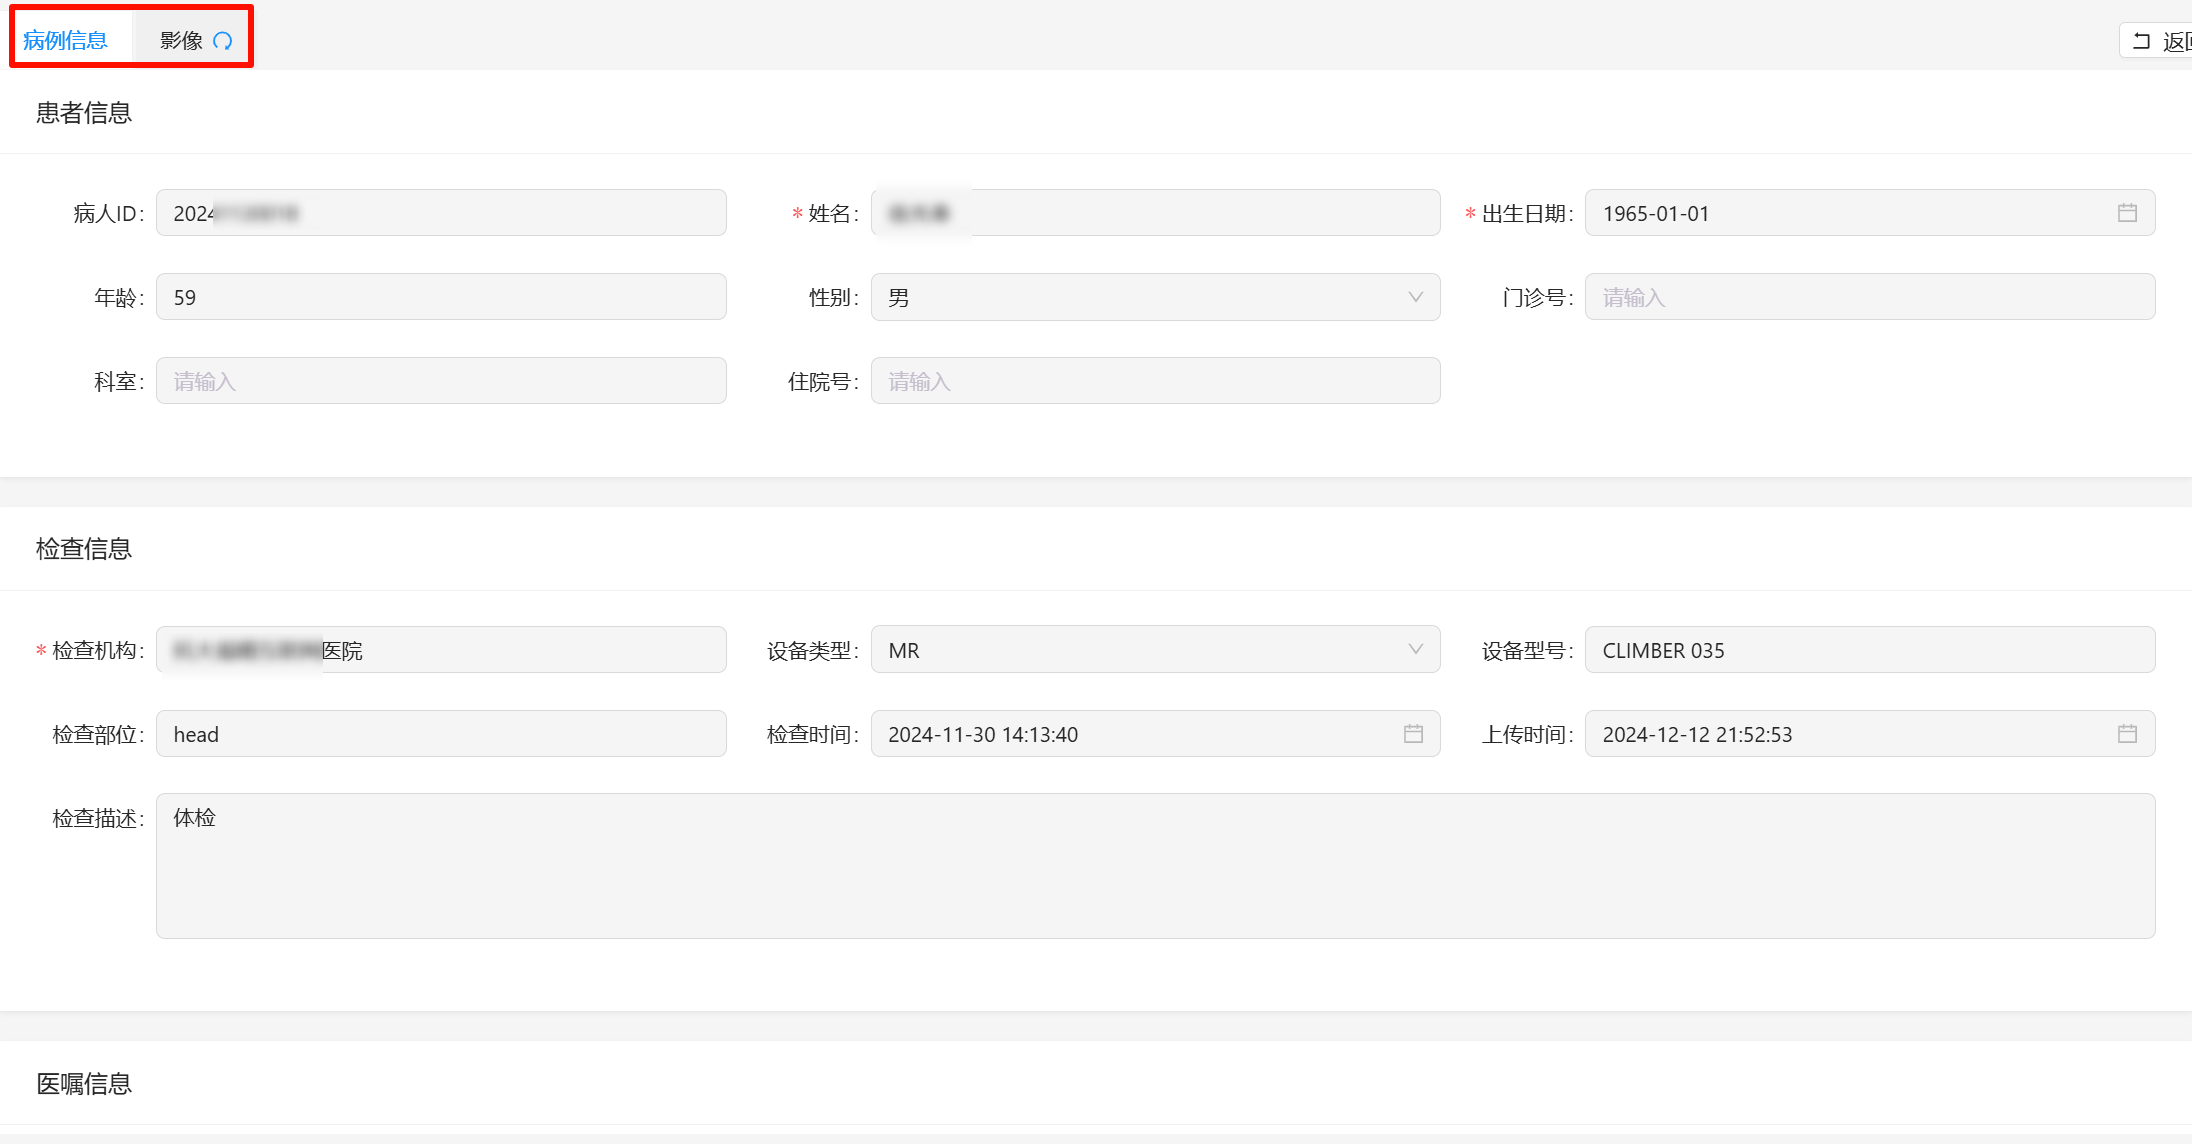Click the empty 门诊号 input field
The image size is (2192, 1144).
1868,297
